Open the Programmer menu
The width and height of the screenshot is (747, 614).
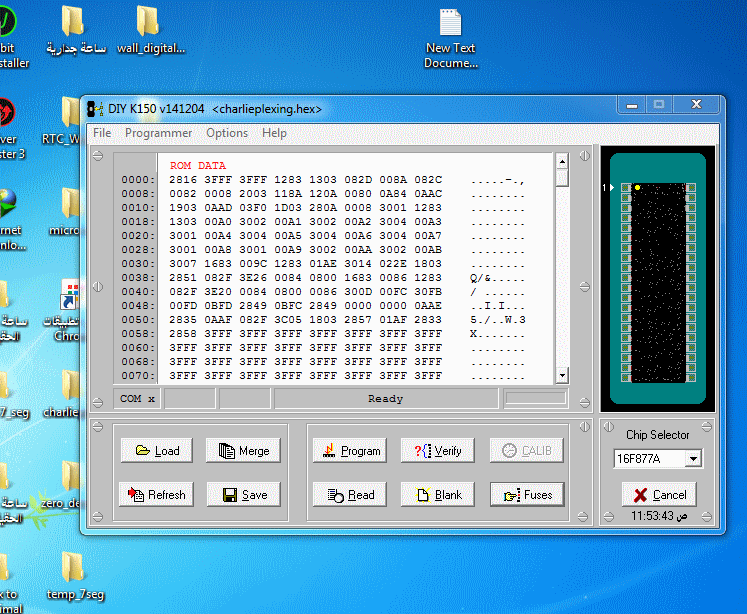tap(158, 133)
